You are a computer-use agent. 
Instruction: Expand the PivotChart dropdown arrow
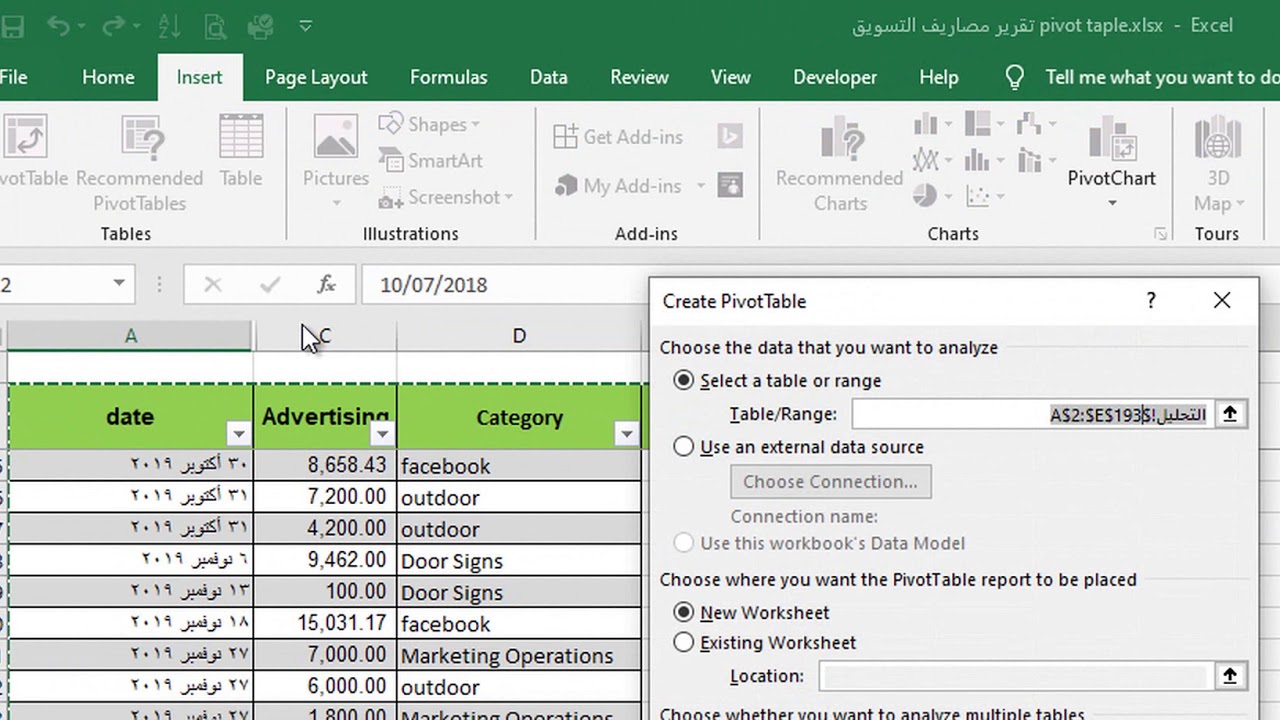[x=1111, y=204]
